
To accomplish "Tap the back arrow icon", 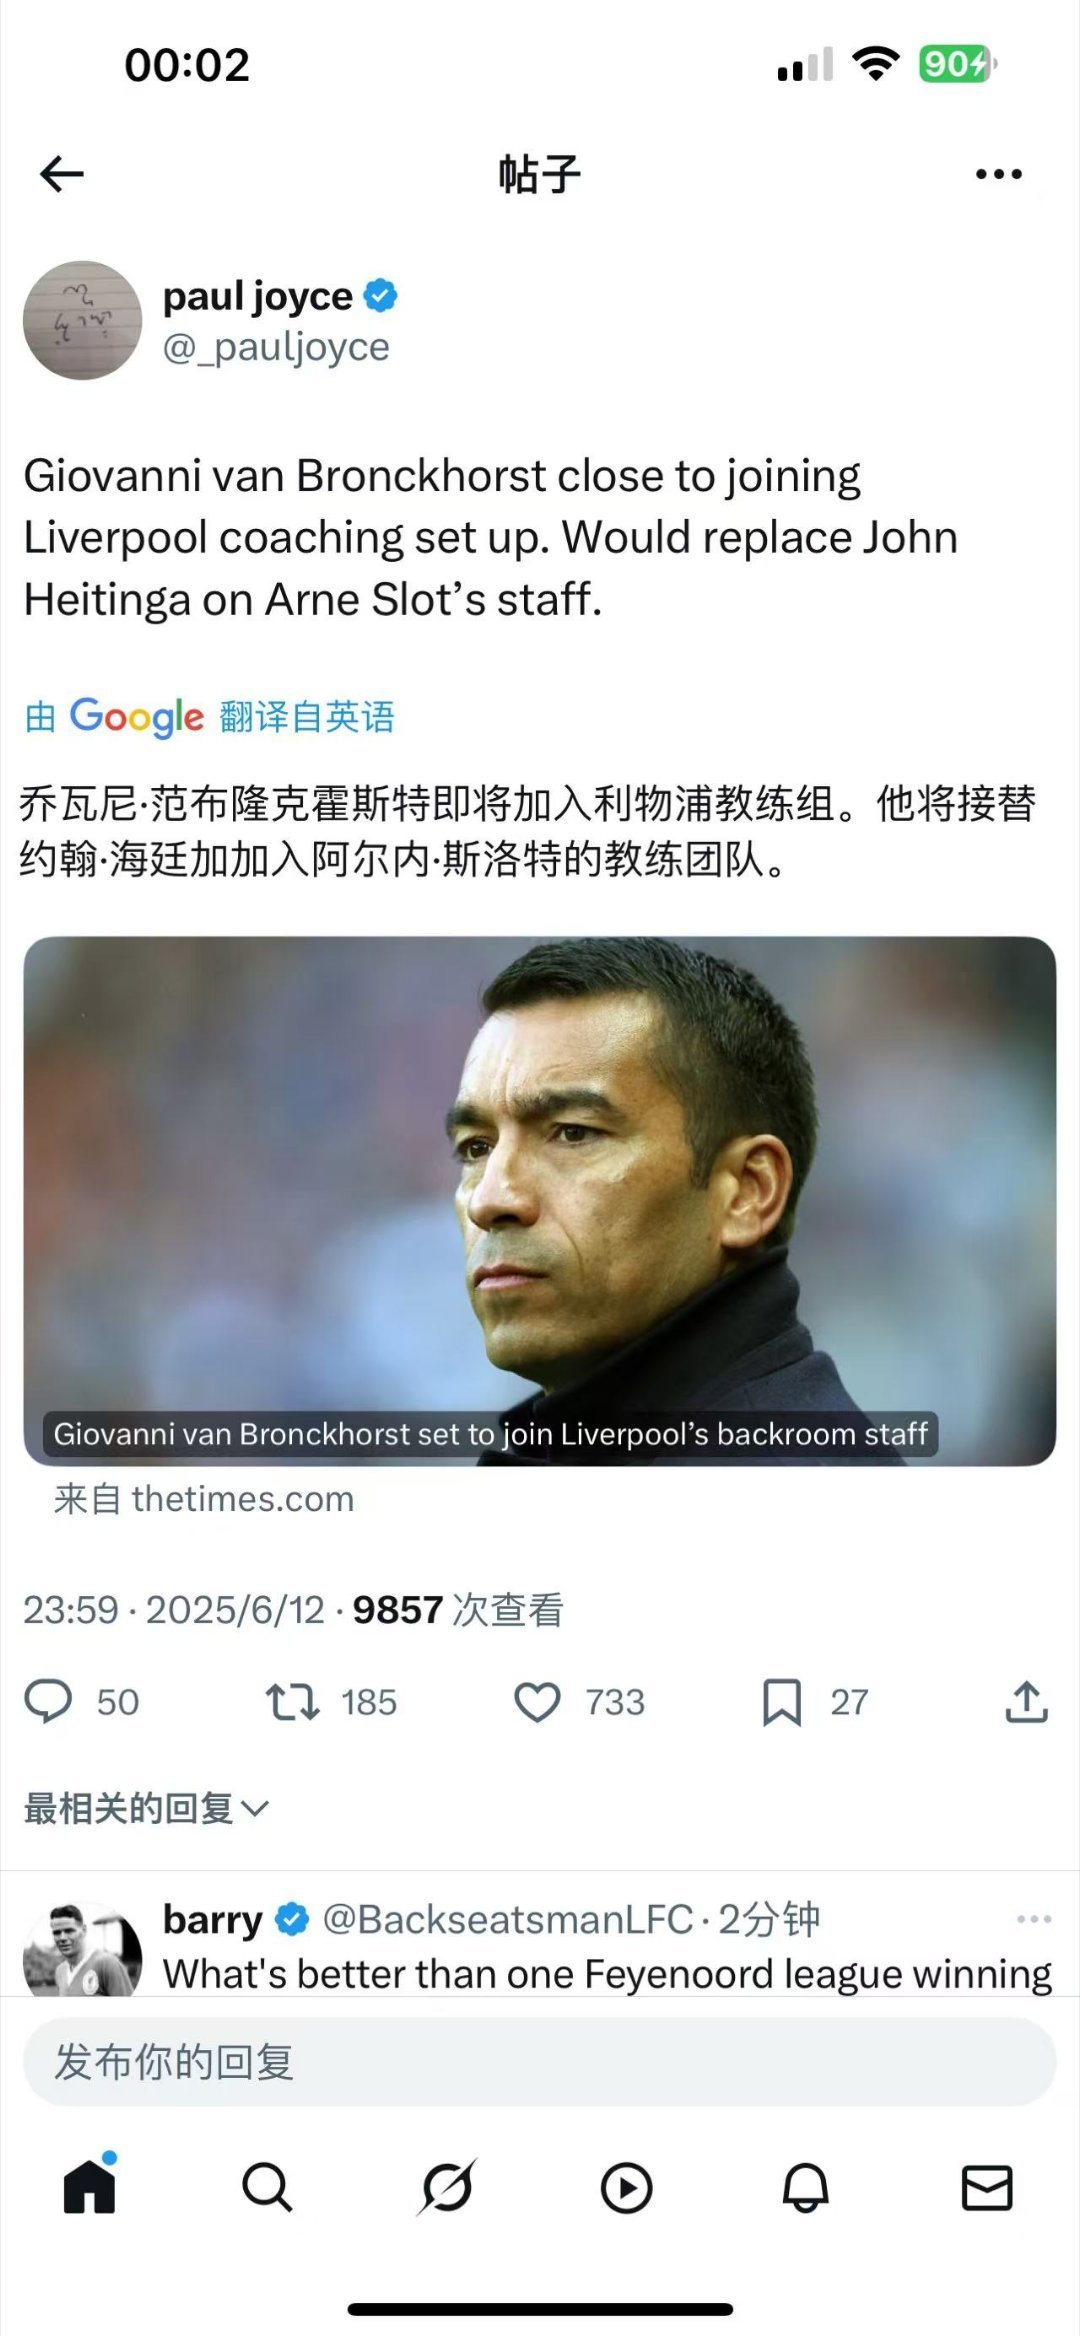I will click(x=62, y=174).
